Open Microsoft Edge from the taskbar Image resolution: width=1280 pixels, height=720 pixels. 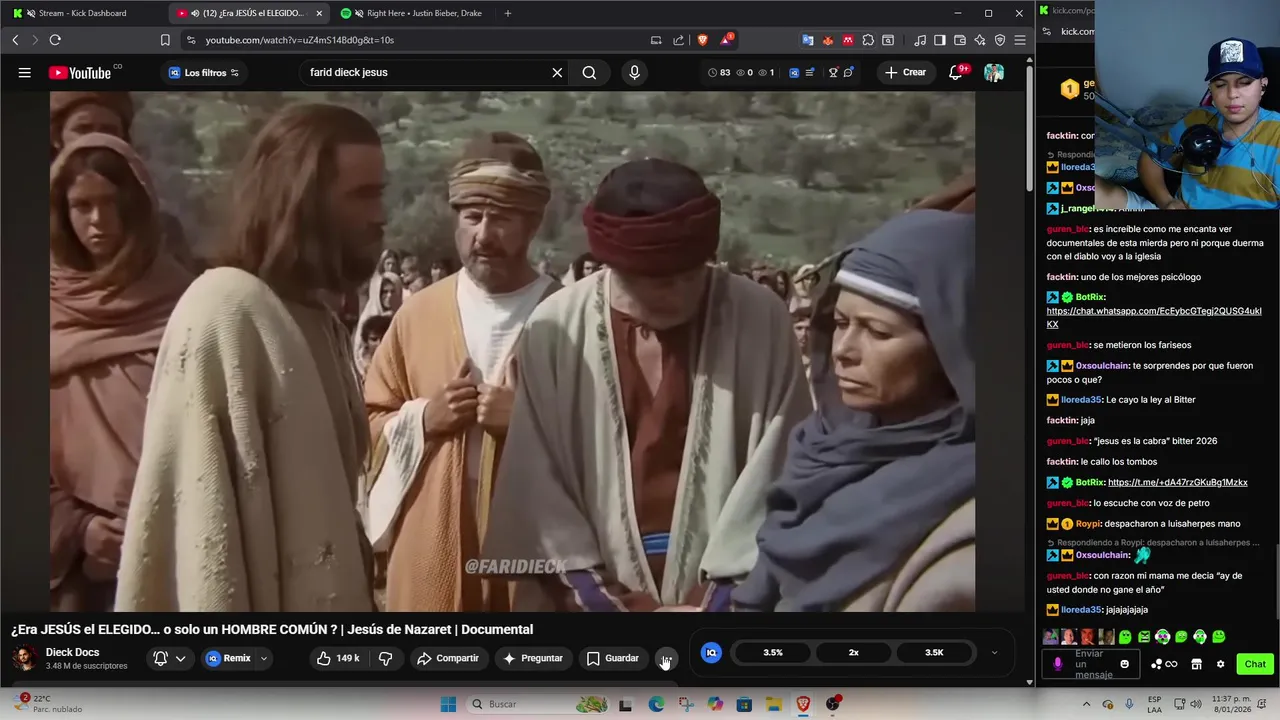(656, 704)
